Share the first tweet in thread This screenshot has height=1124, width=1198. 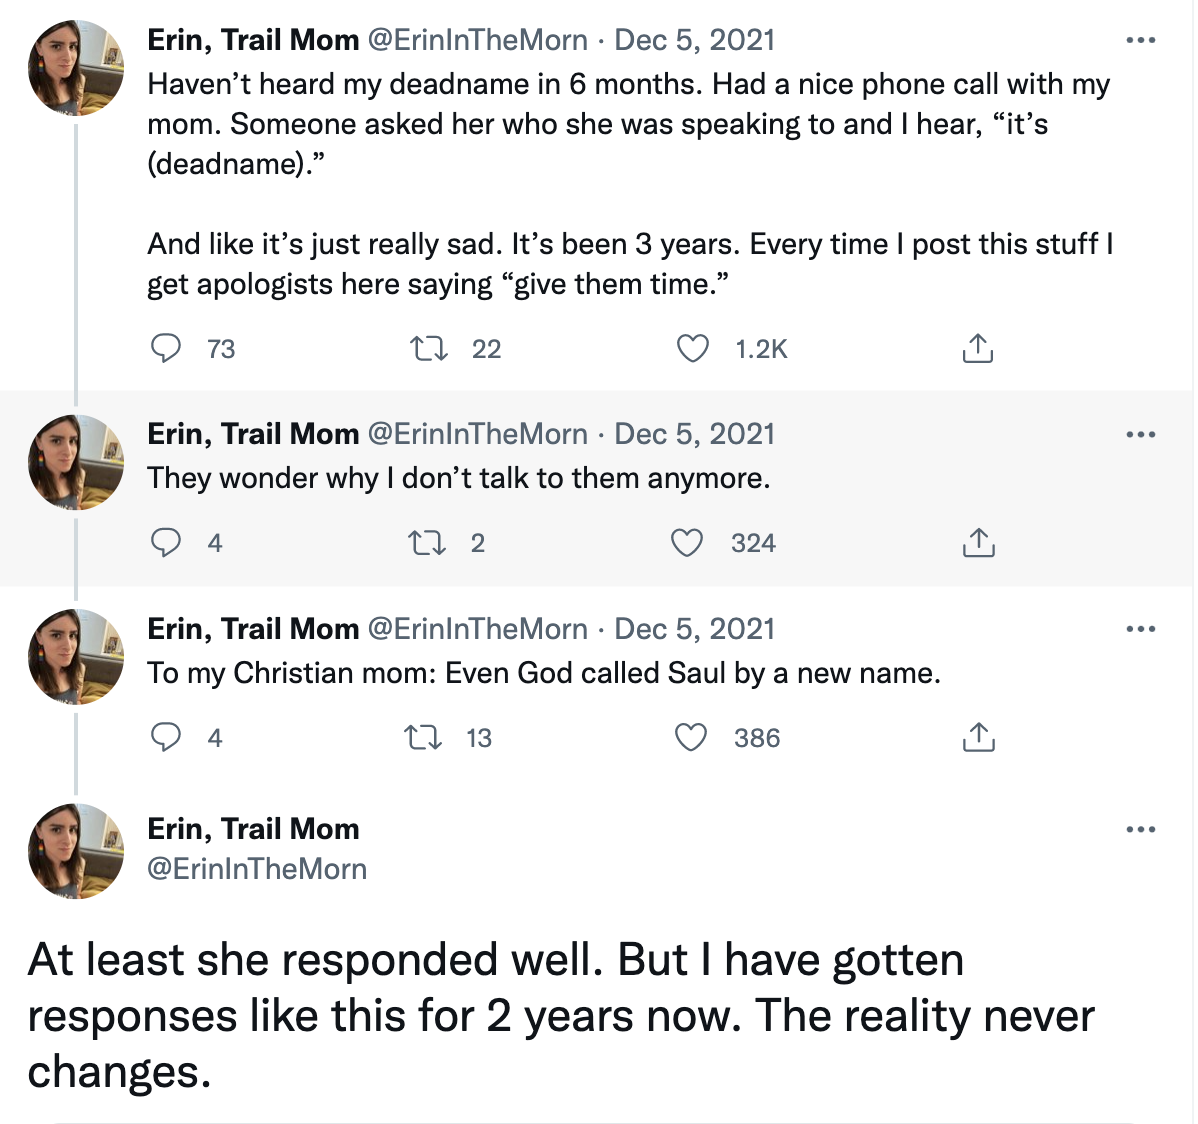pos(977,348)
